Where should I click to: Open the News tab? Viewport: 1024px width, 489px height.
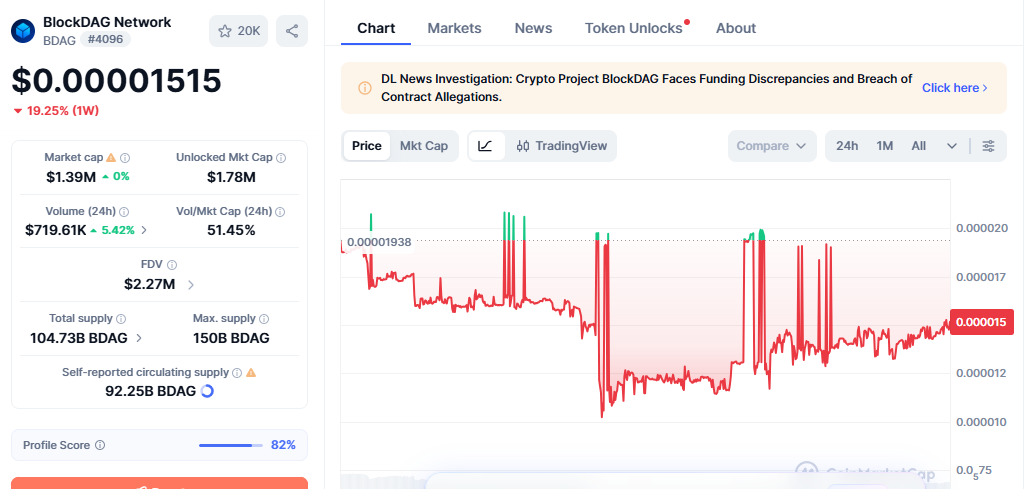point(534,28)
